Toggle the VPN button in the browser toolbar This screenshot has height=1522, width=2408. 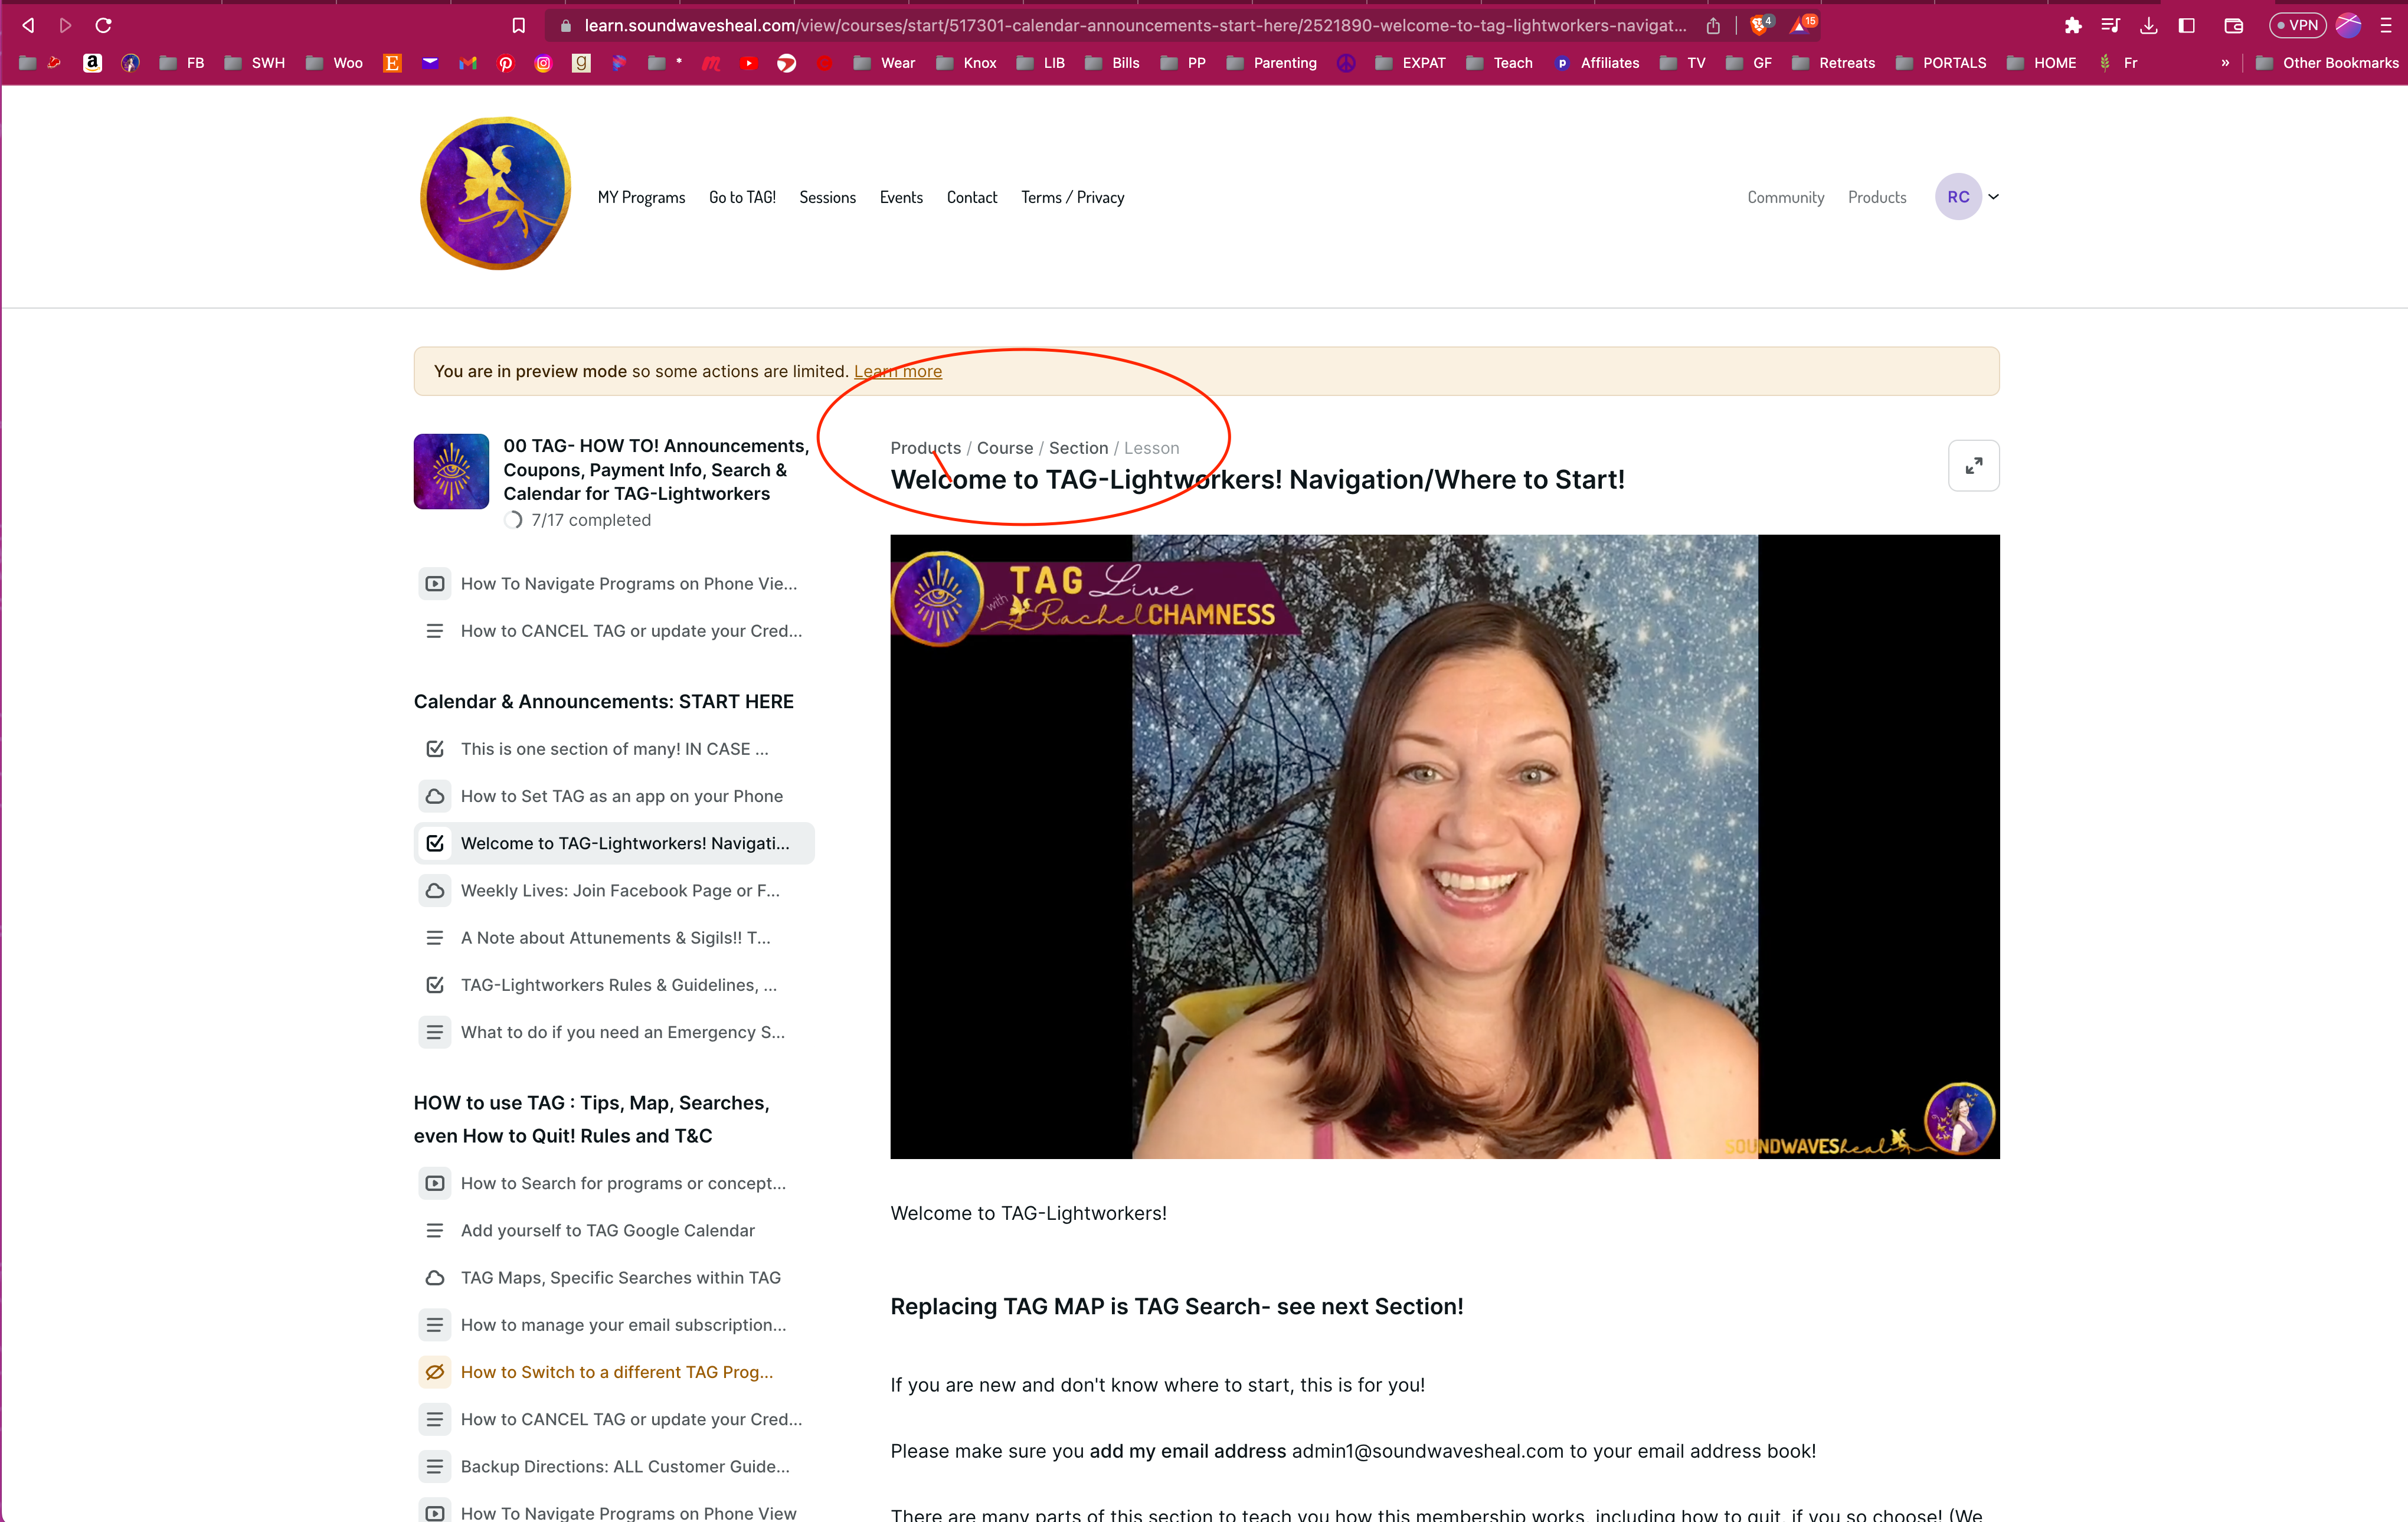coord(2298,26)
